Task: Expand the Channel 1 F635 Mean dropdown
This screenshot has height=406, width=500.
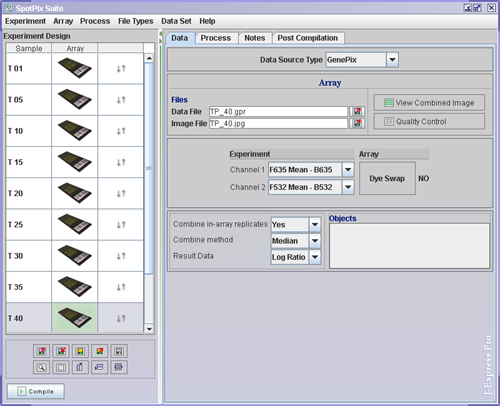Action: click(x=348, y=170)
